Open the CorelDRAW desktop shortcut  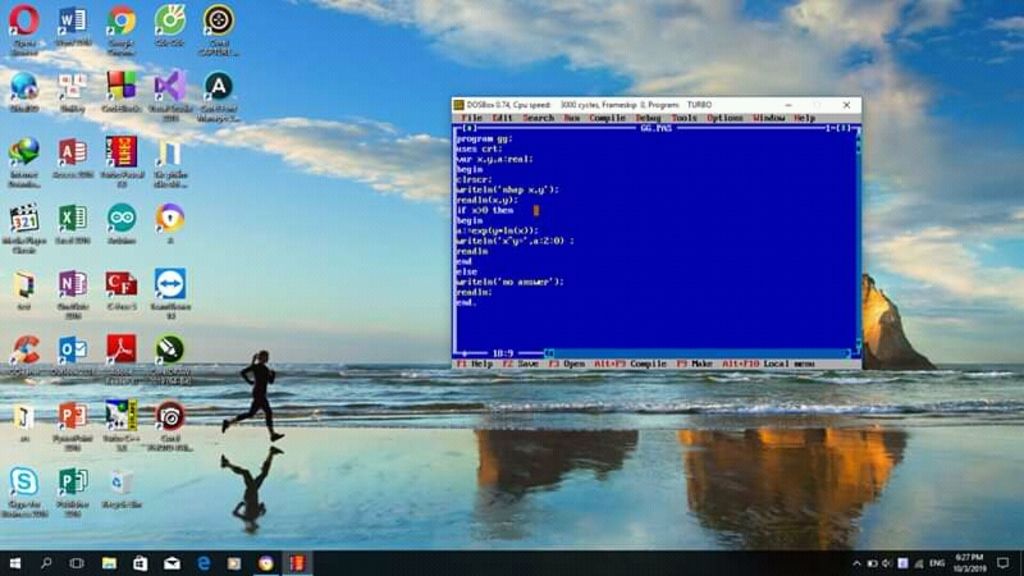coord(170,350)
